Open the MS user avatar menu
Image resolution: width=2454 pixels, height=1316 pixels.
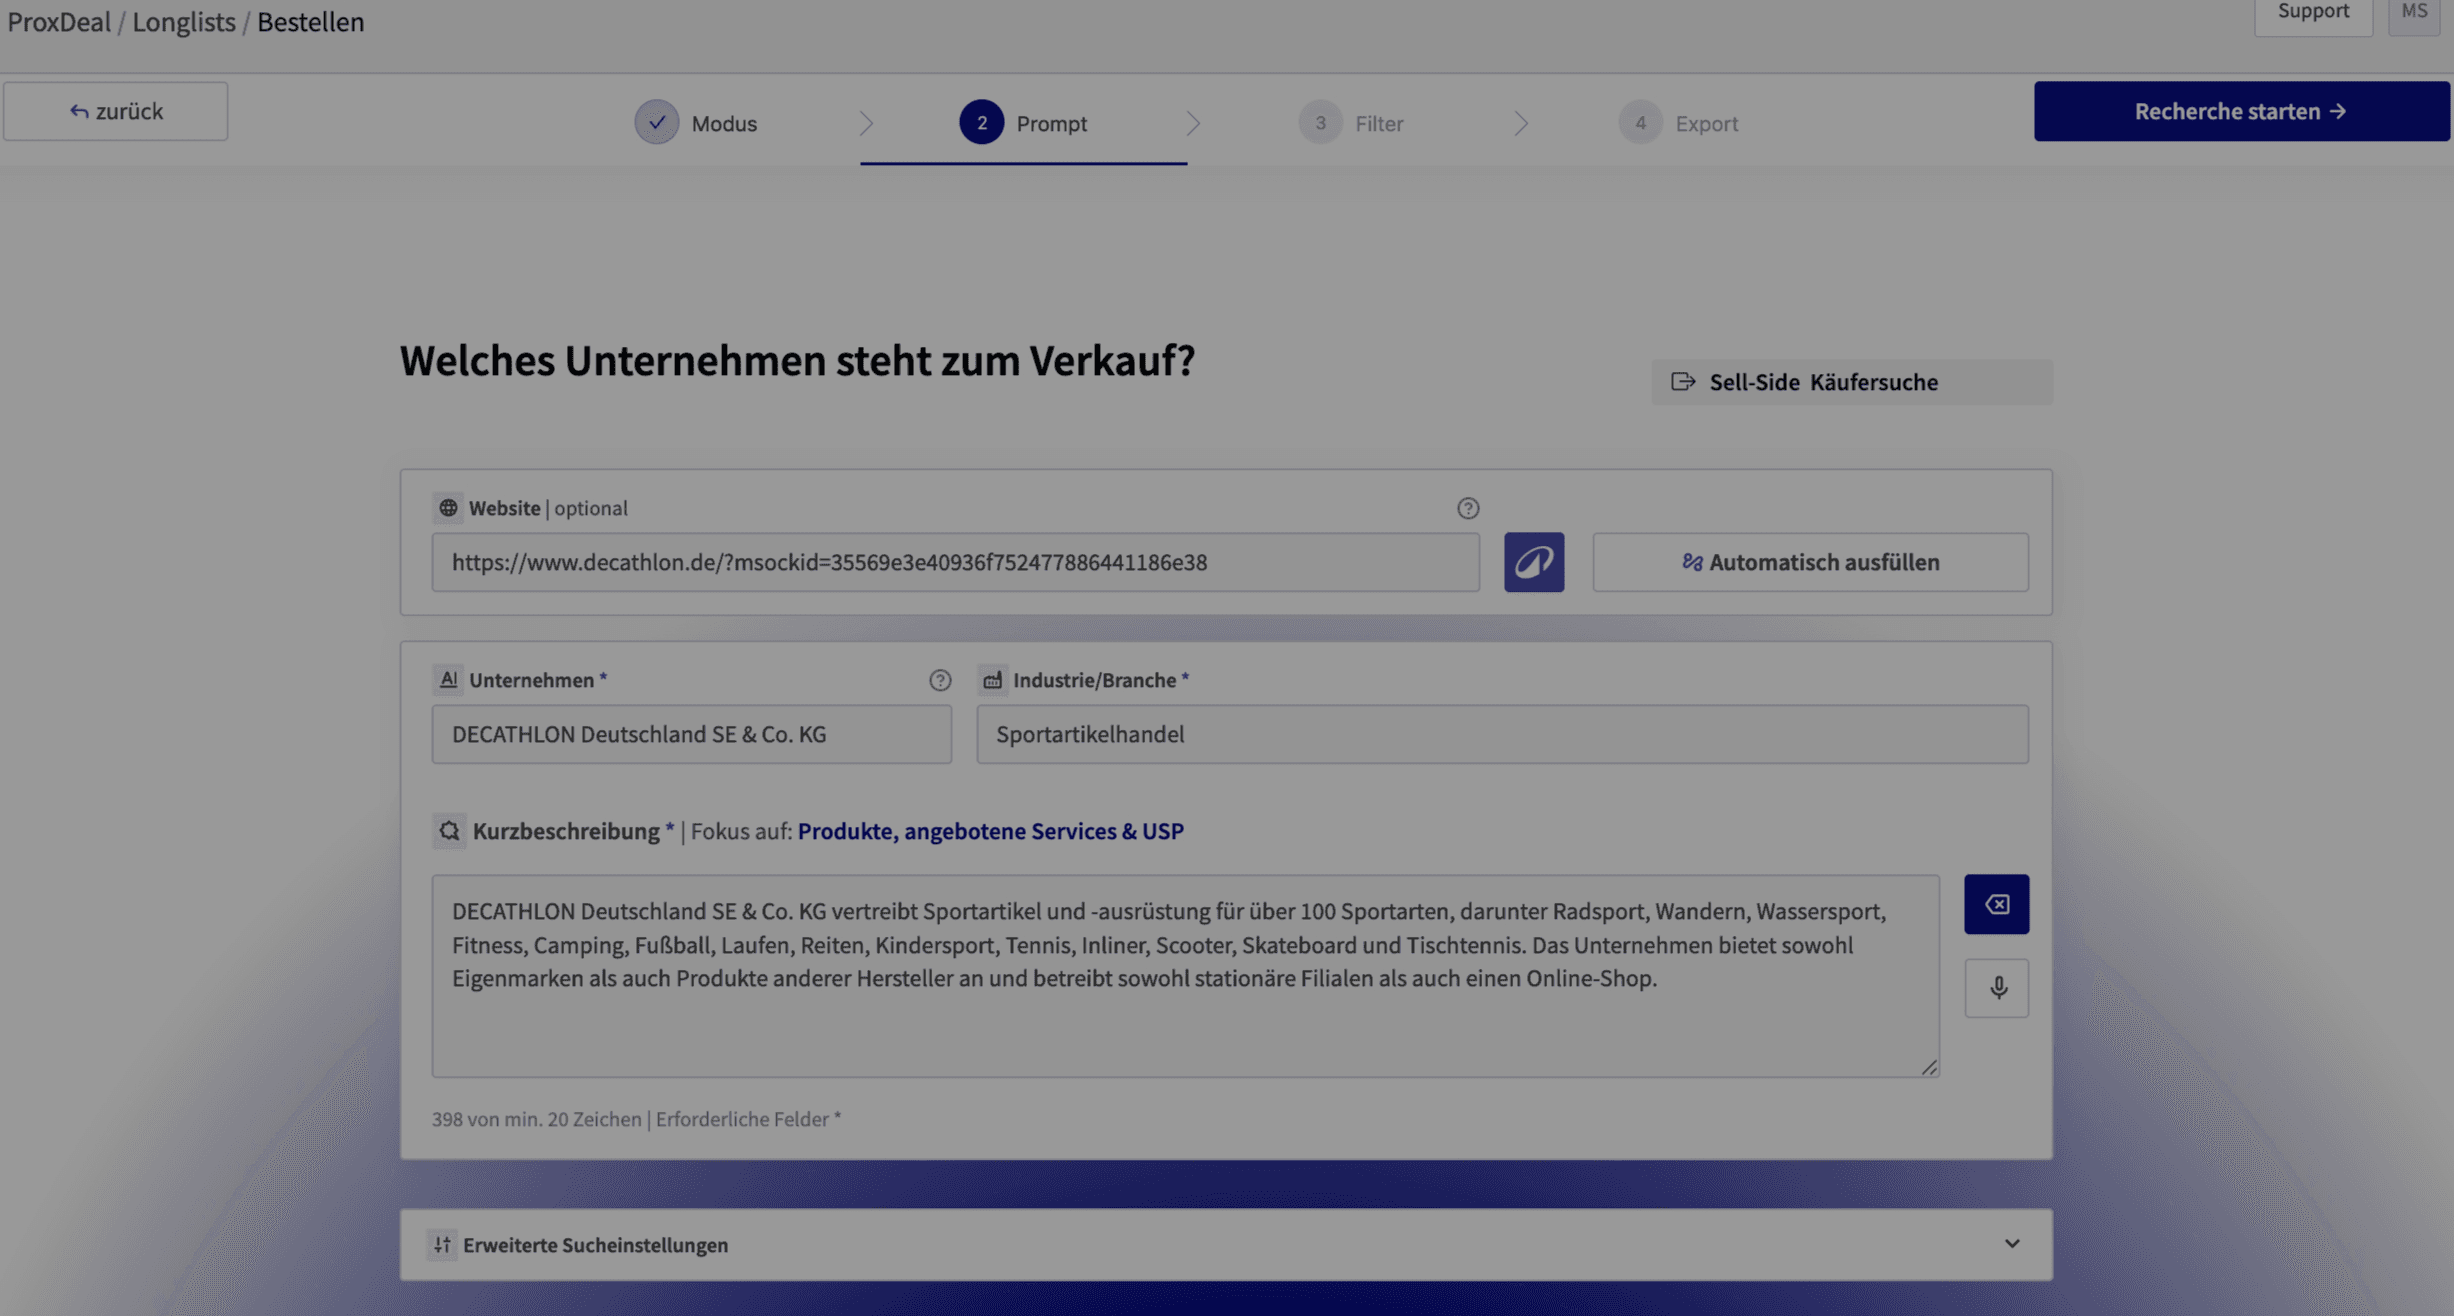[x=2414, y=12]
